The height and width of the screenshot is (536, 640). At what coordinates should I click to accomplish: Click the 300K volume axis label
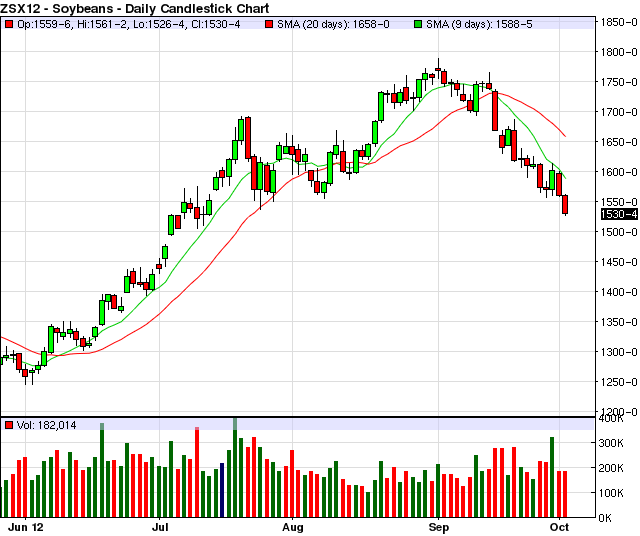point(611,443)
